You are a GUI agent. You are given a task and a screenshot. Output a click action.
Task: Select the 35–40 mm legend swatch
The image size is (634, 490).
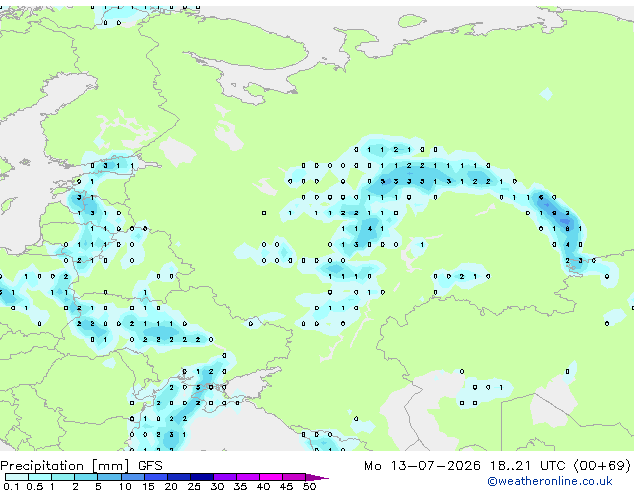[x=248, y=477]
